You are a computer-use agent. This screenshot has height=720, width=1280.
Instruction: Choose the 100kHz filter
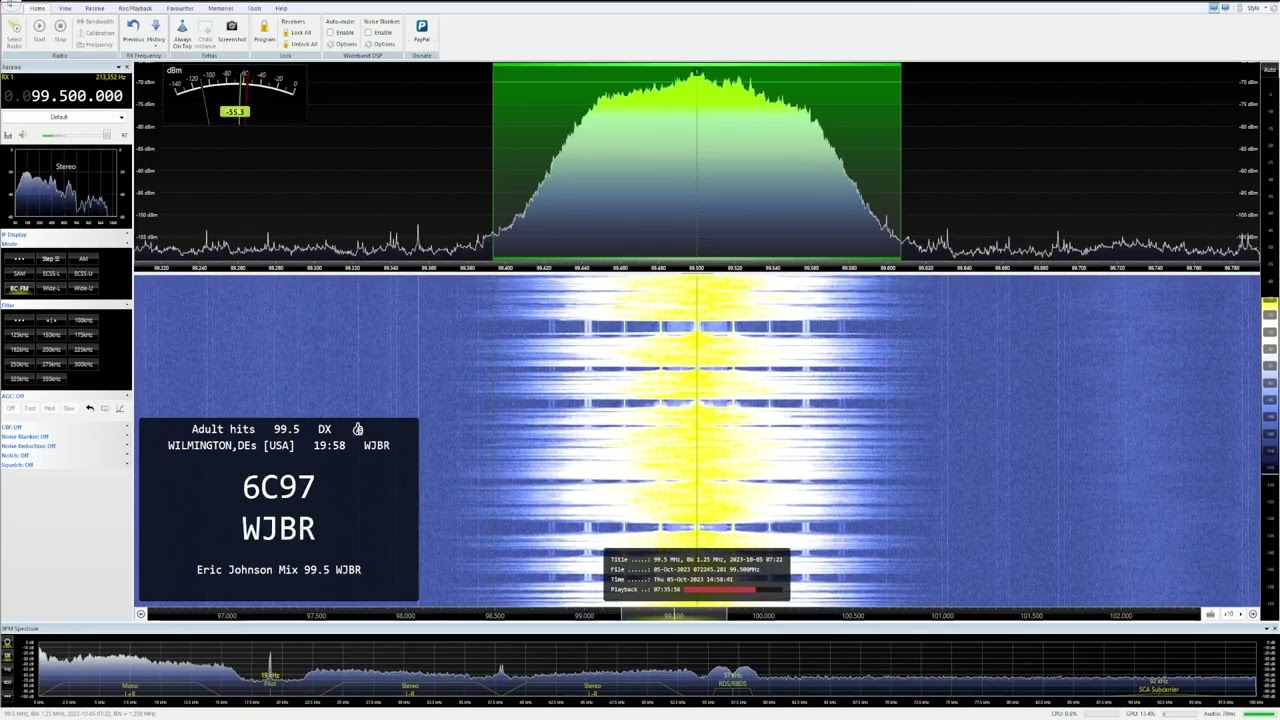coord(83,320)
